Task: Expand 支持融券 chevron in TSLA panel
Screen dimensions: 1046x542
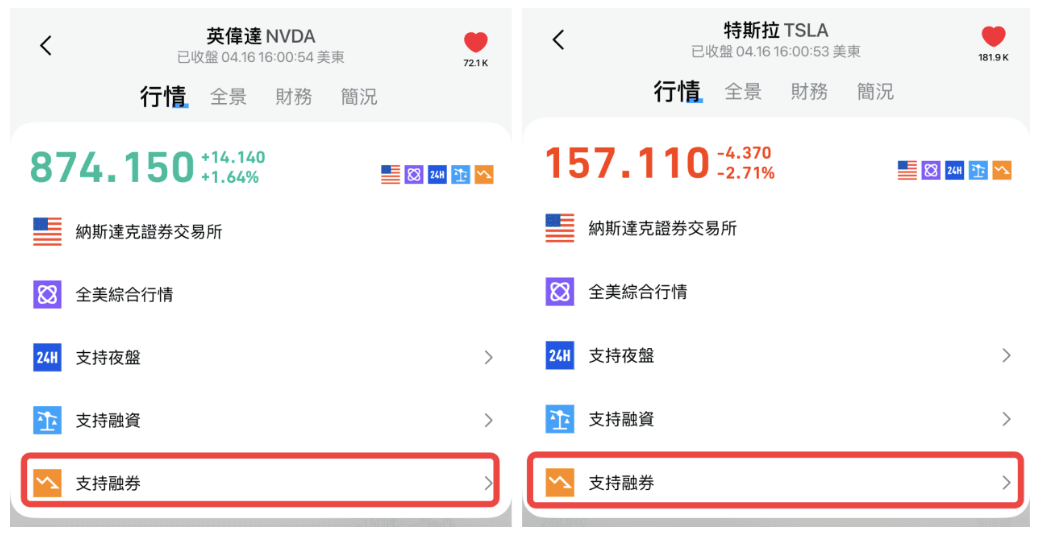Action: [1006, 482]
